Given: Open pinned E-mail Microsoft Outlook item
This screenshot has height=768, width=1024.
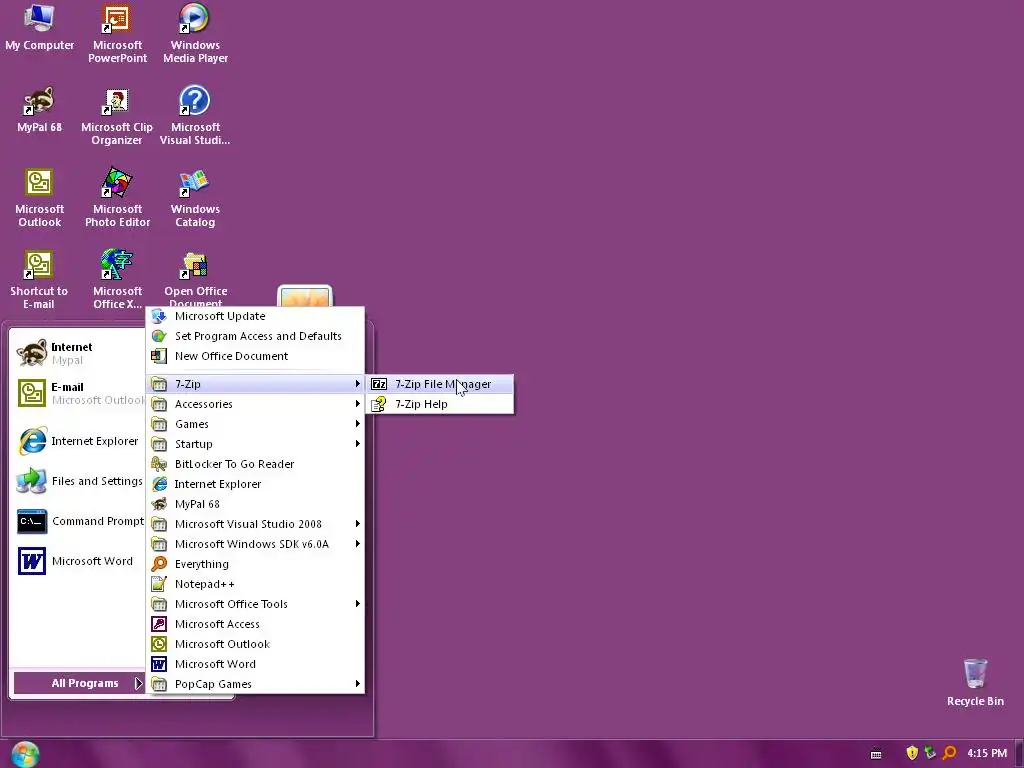Looking at the screenshot, I should tap(78, 393).
